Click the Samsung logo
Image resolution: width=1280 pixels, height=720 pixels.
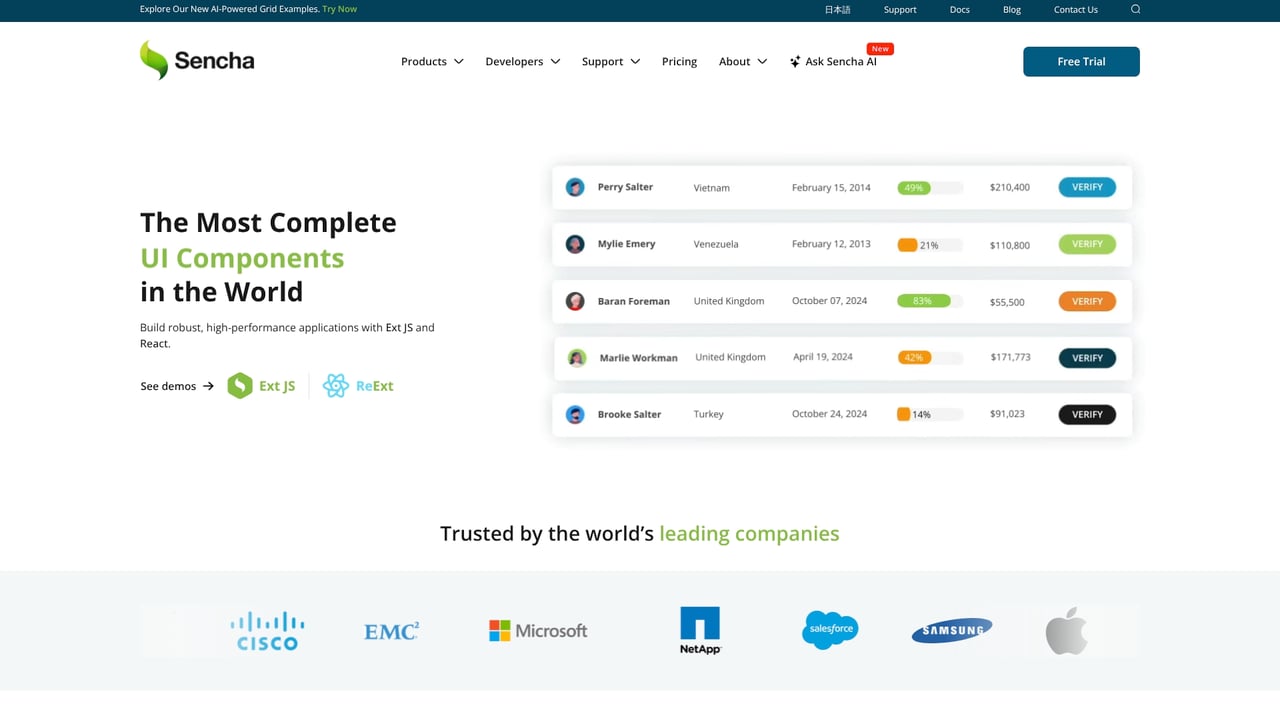[x=951, y=630]
